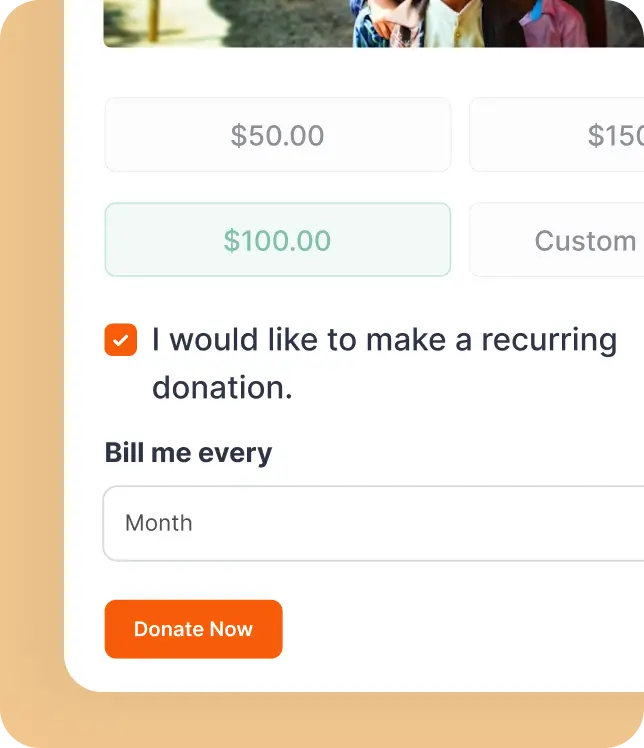Screen dimensions: 644x748
Task: Click the Custom text label
Action: point(585,240)
